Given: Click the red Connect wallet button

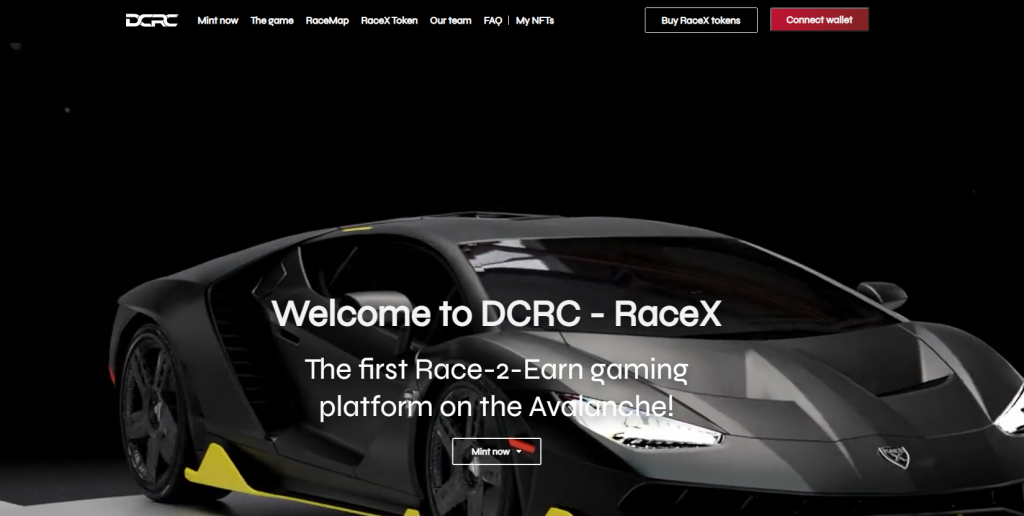Looking at the screenshot, I should coord(819,20).
